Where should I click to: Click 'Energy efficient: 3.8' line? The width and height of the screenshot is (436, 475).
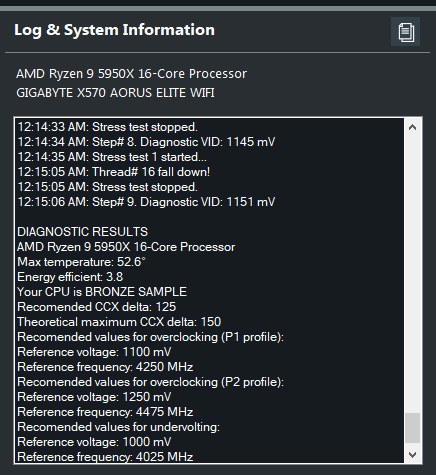click(70, 277)
